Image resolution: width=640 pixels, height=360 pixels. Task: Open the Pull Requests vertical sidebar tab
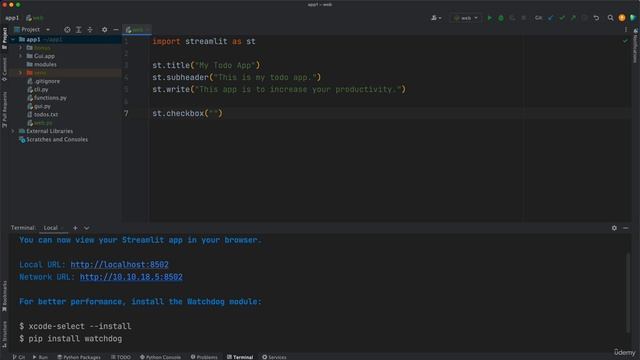pos(4,109)
